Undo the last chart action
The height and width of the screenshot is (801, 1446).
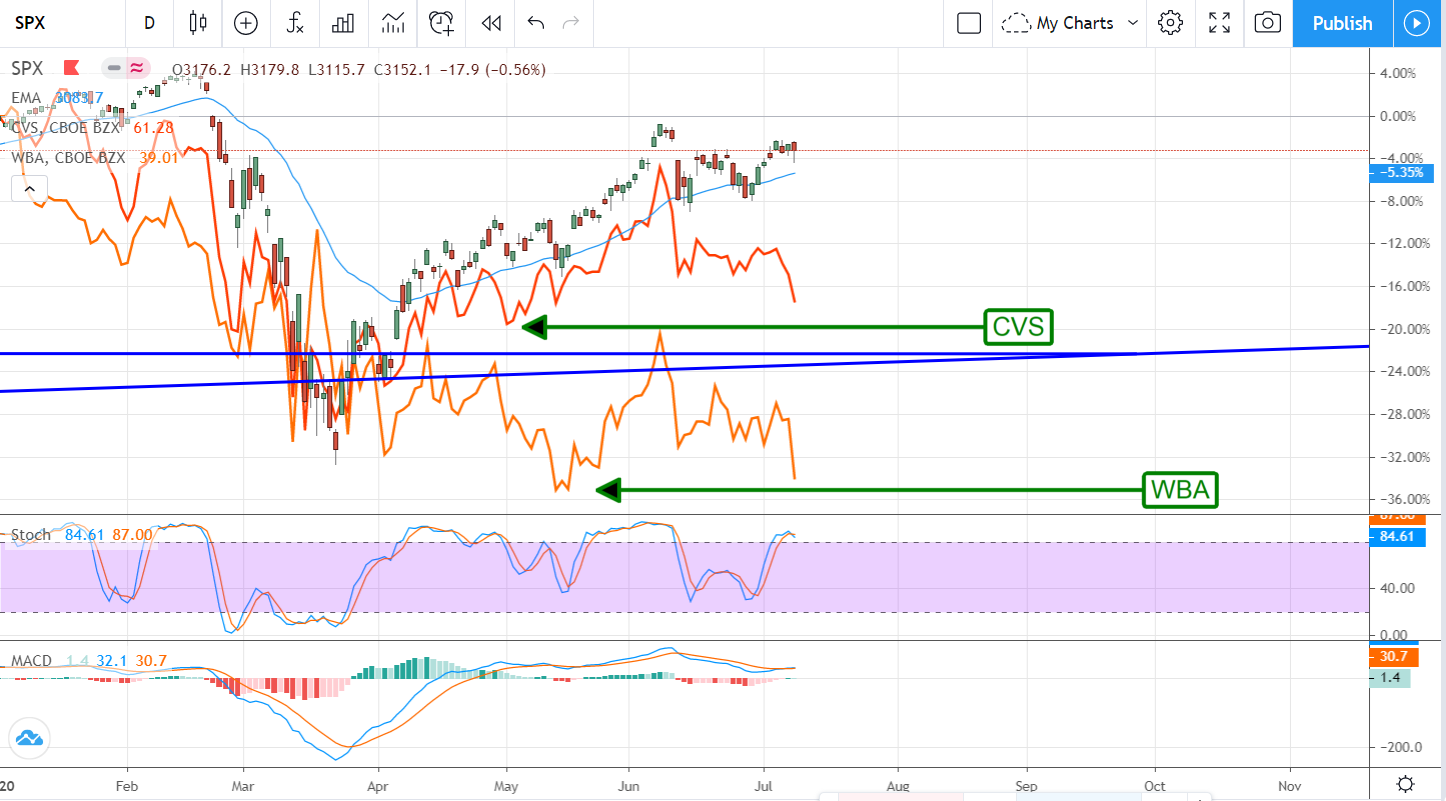[x=536, y=23]
